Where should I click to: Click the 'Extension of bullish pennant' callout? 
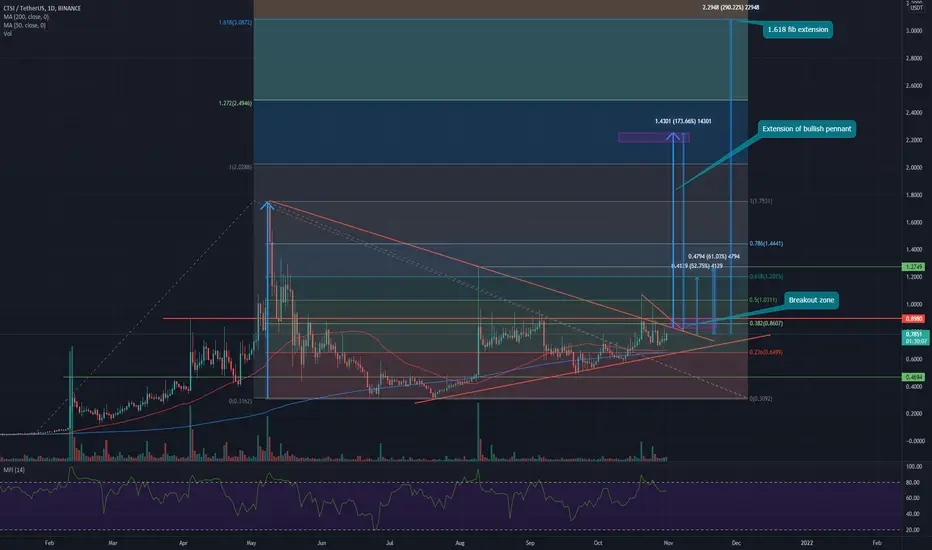point(807,129)
